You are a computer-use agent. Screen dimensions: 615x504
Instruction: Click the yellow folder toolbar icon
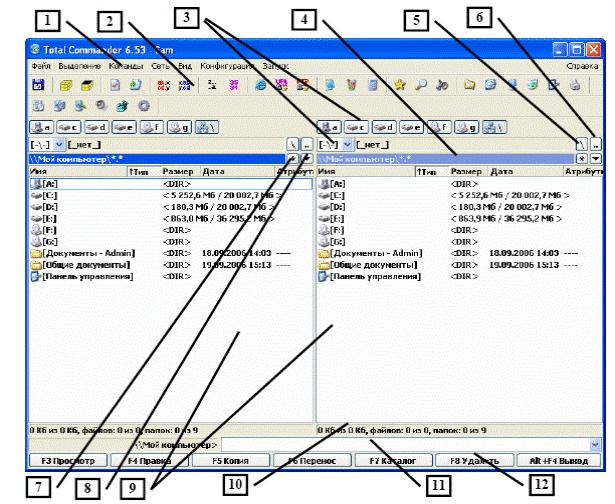pyautogui.click(x=469, y=84)
